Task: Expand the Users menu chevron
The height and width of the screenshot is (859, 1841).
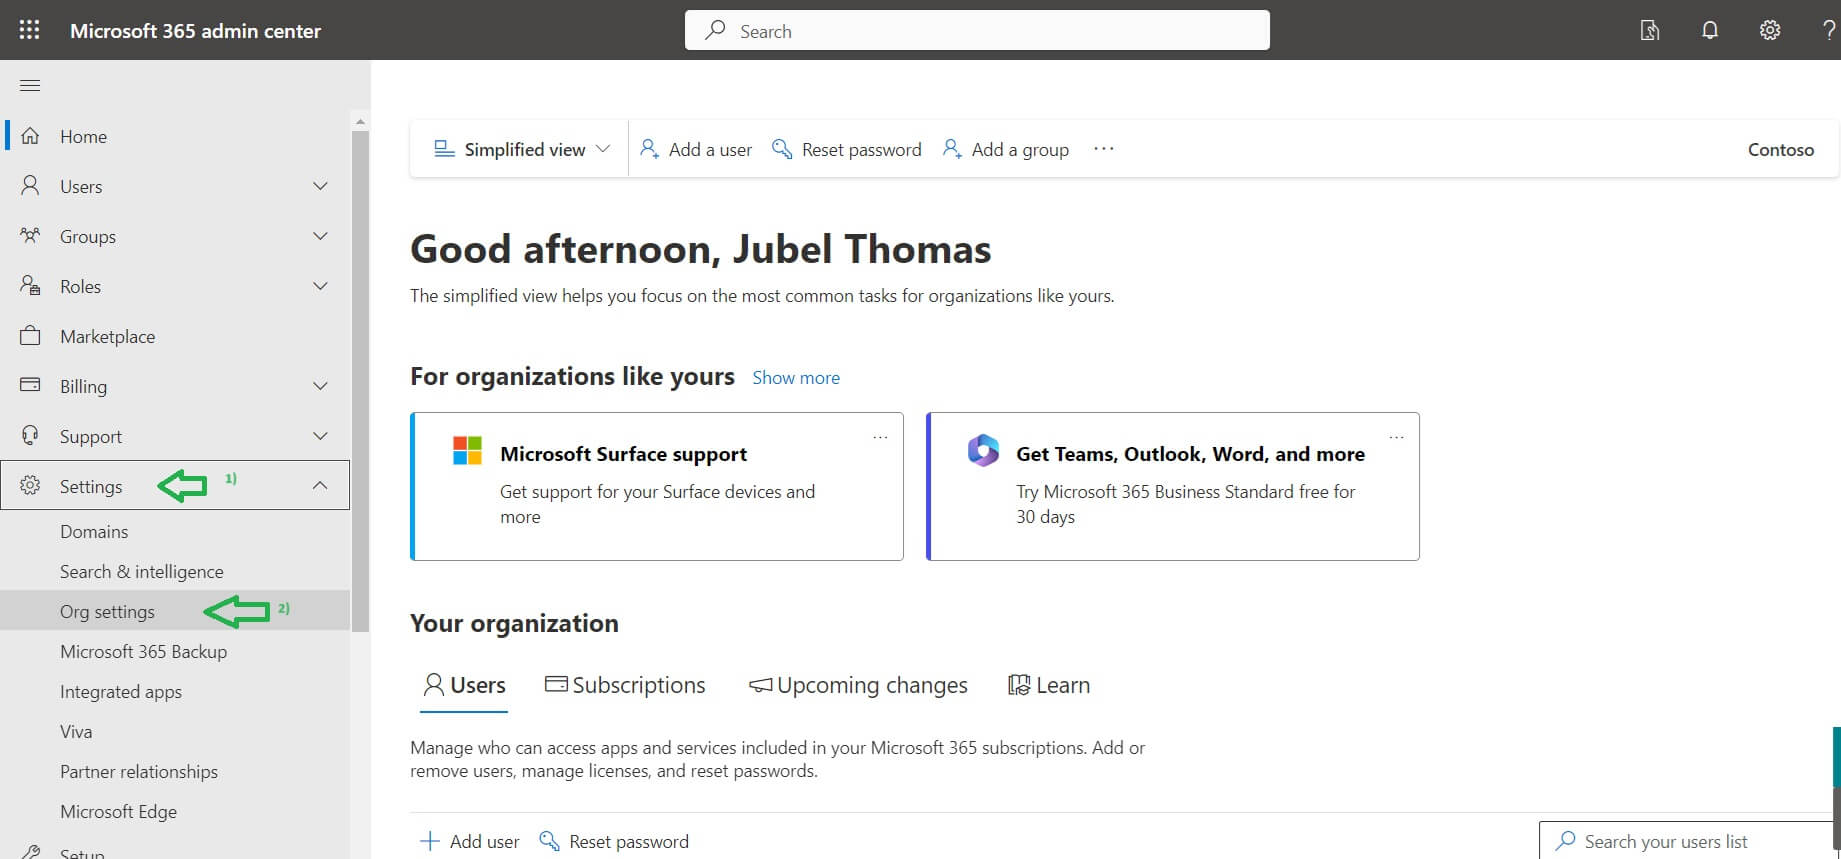Action: [x=320, y=186]
